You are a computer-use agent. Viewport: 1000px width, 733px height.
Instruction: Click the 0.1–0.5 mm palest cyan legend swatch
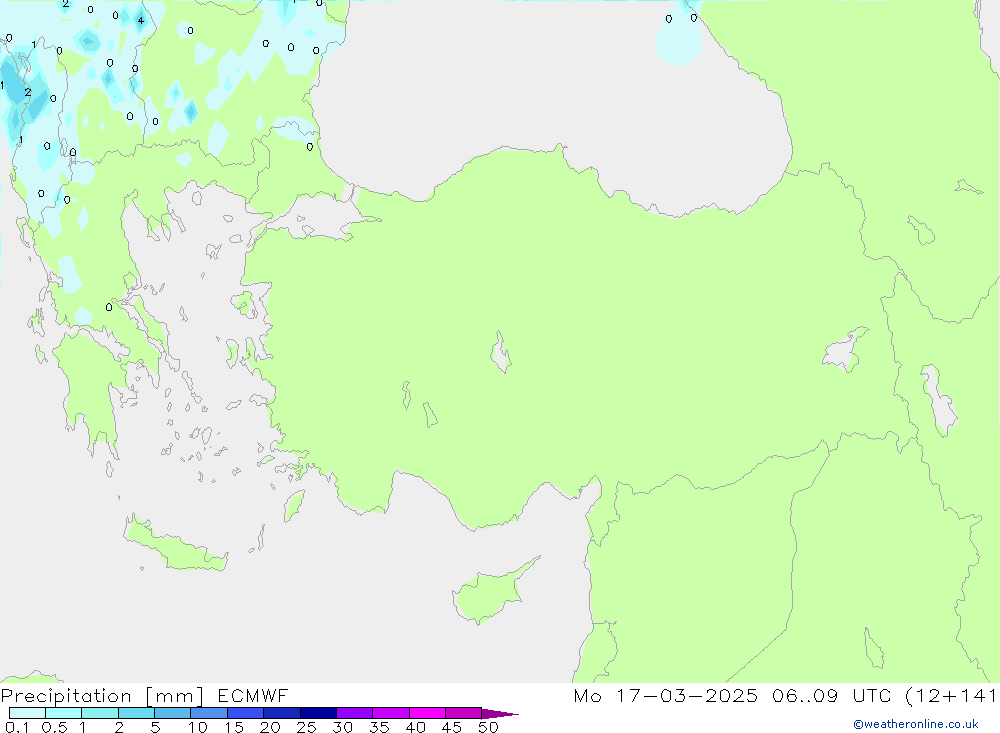(27, 713)
